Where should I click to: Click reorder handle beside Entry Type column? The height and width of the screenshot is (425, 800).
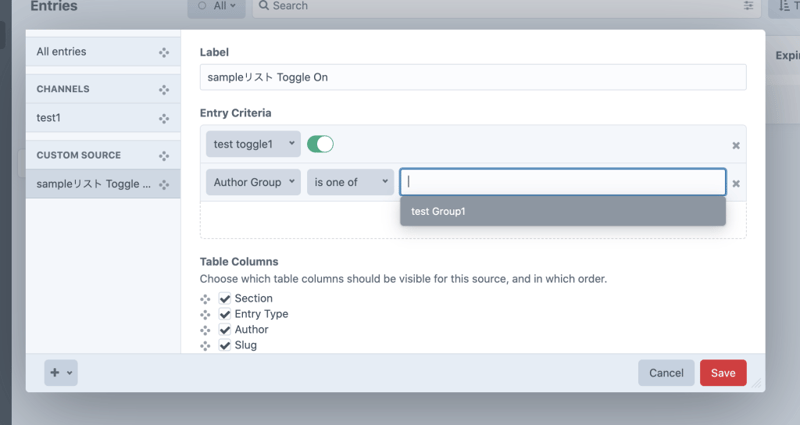206,314
